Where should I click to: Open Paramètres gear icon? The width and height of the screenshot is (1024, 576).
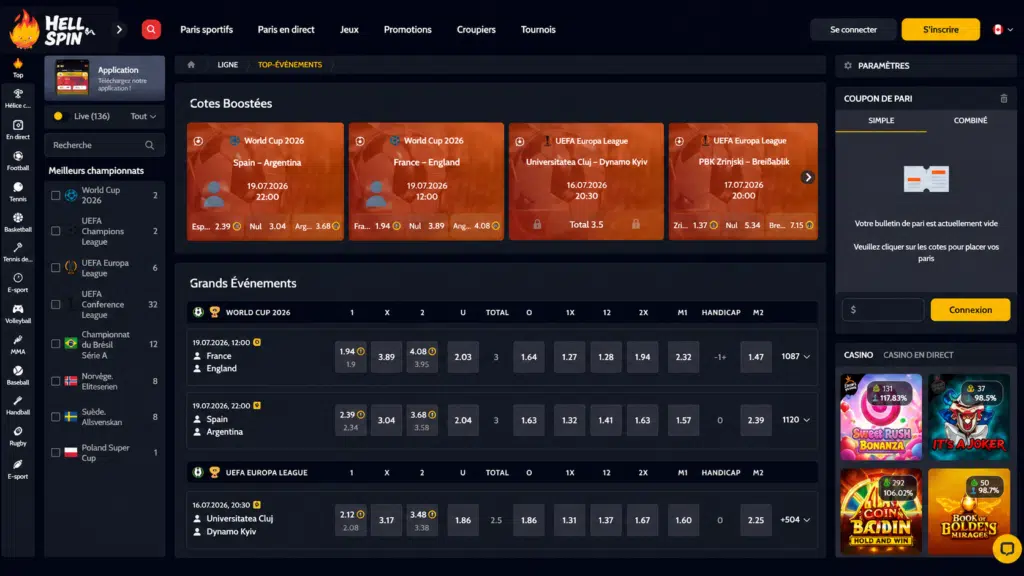coord(848,65)
